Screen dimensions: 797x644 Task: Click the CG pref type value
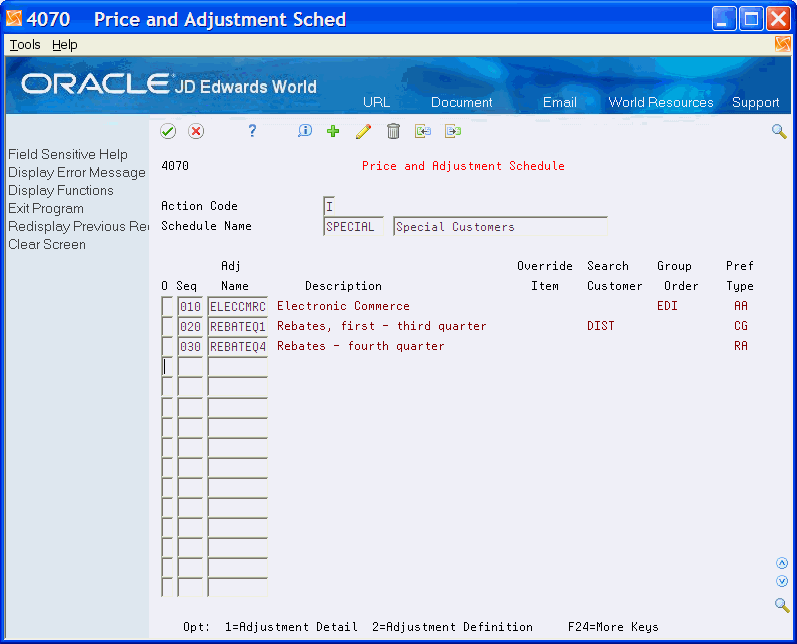click(741, 326)
